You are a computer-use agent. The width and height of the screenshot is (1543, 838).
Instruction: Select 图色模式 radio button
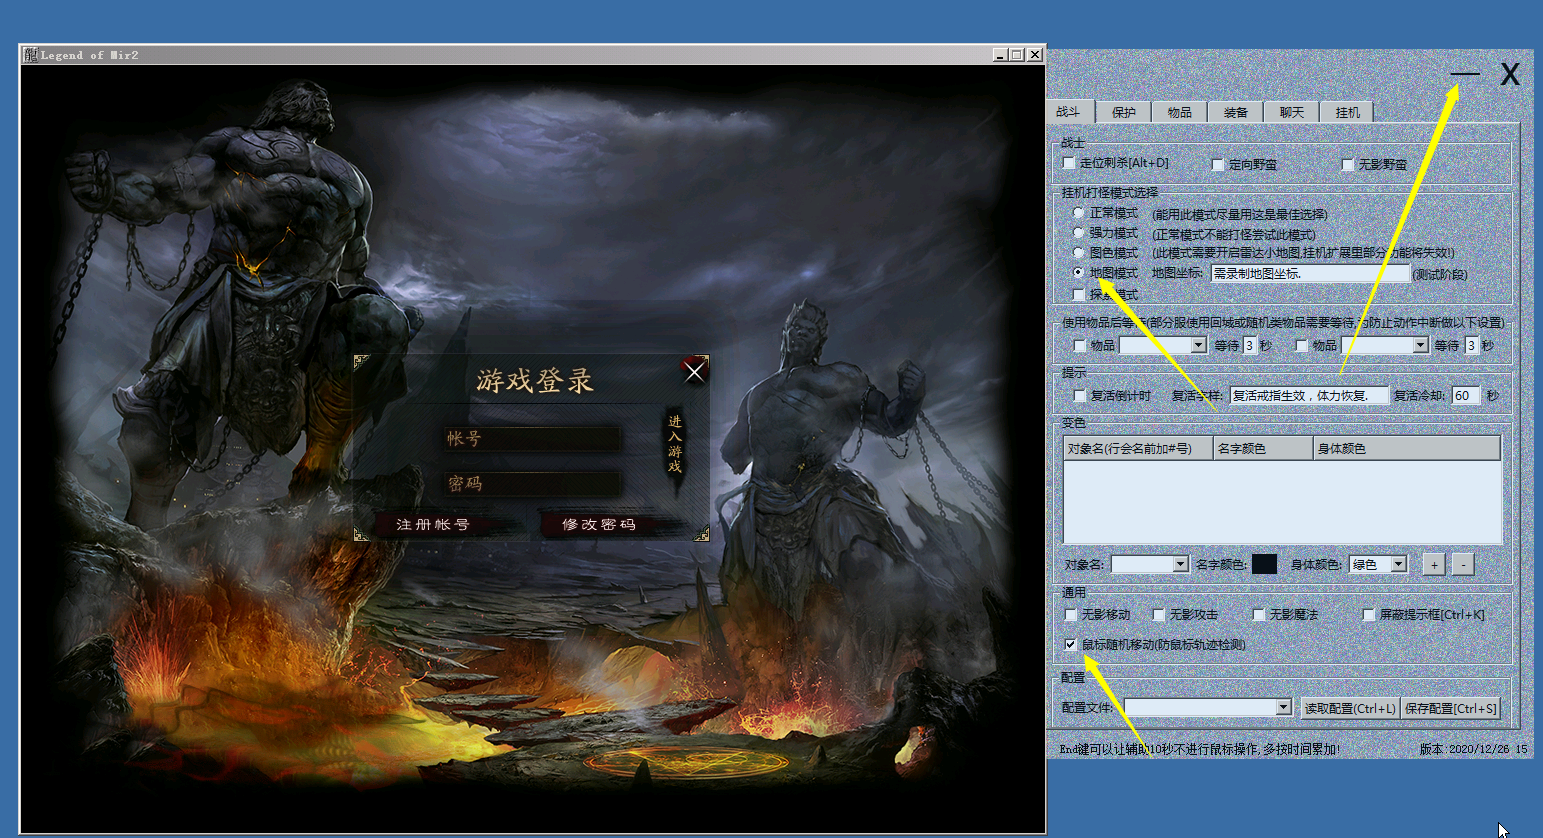1078,253
